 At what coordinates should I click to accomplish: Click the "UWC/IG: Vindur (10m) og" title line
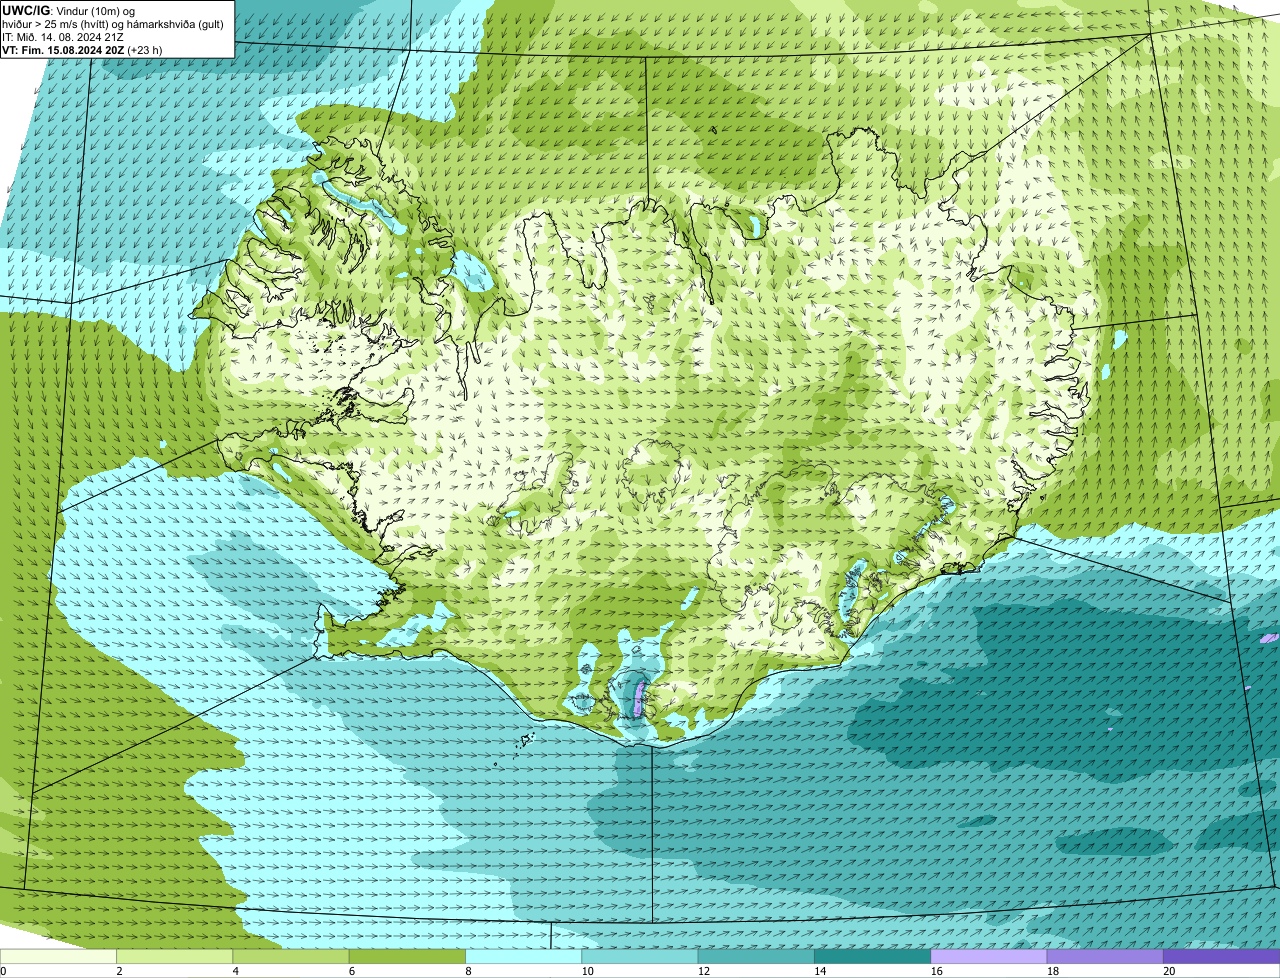[69, 11]
